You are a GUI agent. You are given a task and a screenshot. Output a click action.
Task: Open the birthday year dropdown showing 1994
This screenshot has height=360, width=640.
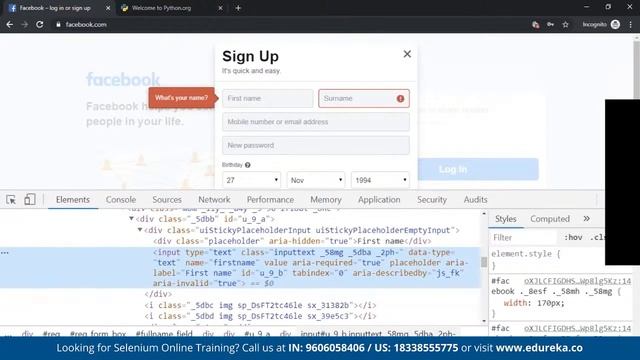[x=380, y=180]
